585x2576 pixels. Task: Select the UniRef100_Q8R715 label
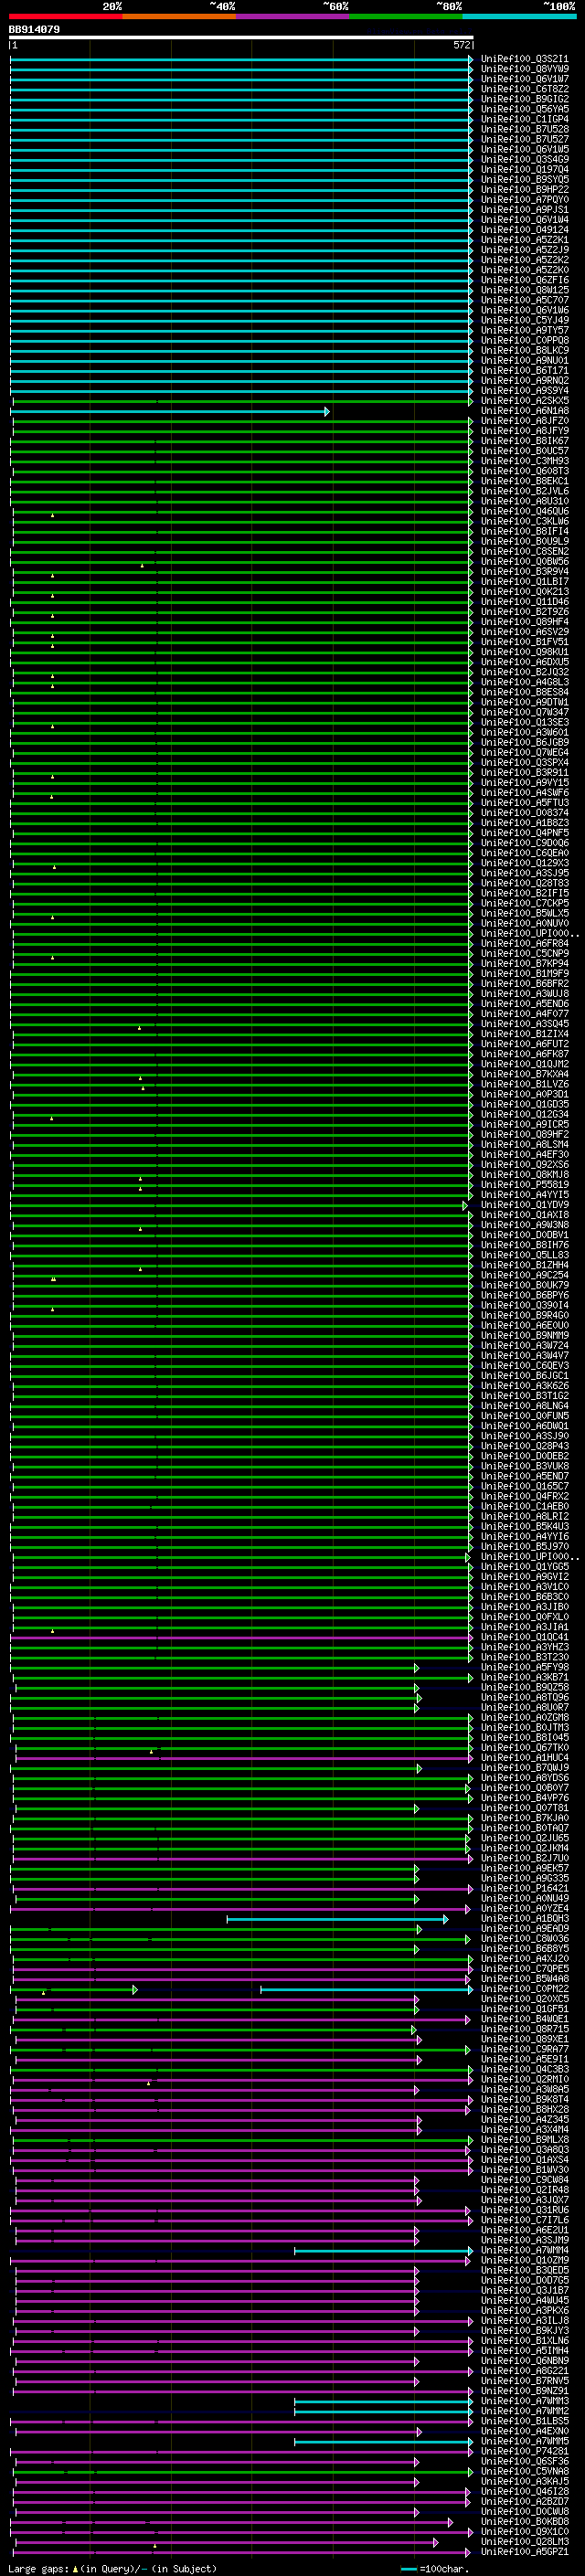coord(525,2029)
